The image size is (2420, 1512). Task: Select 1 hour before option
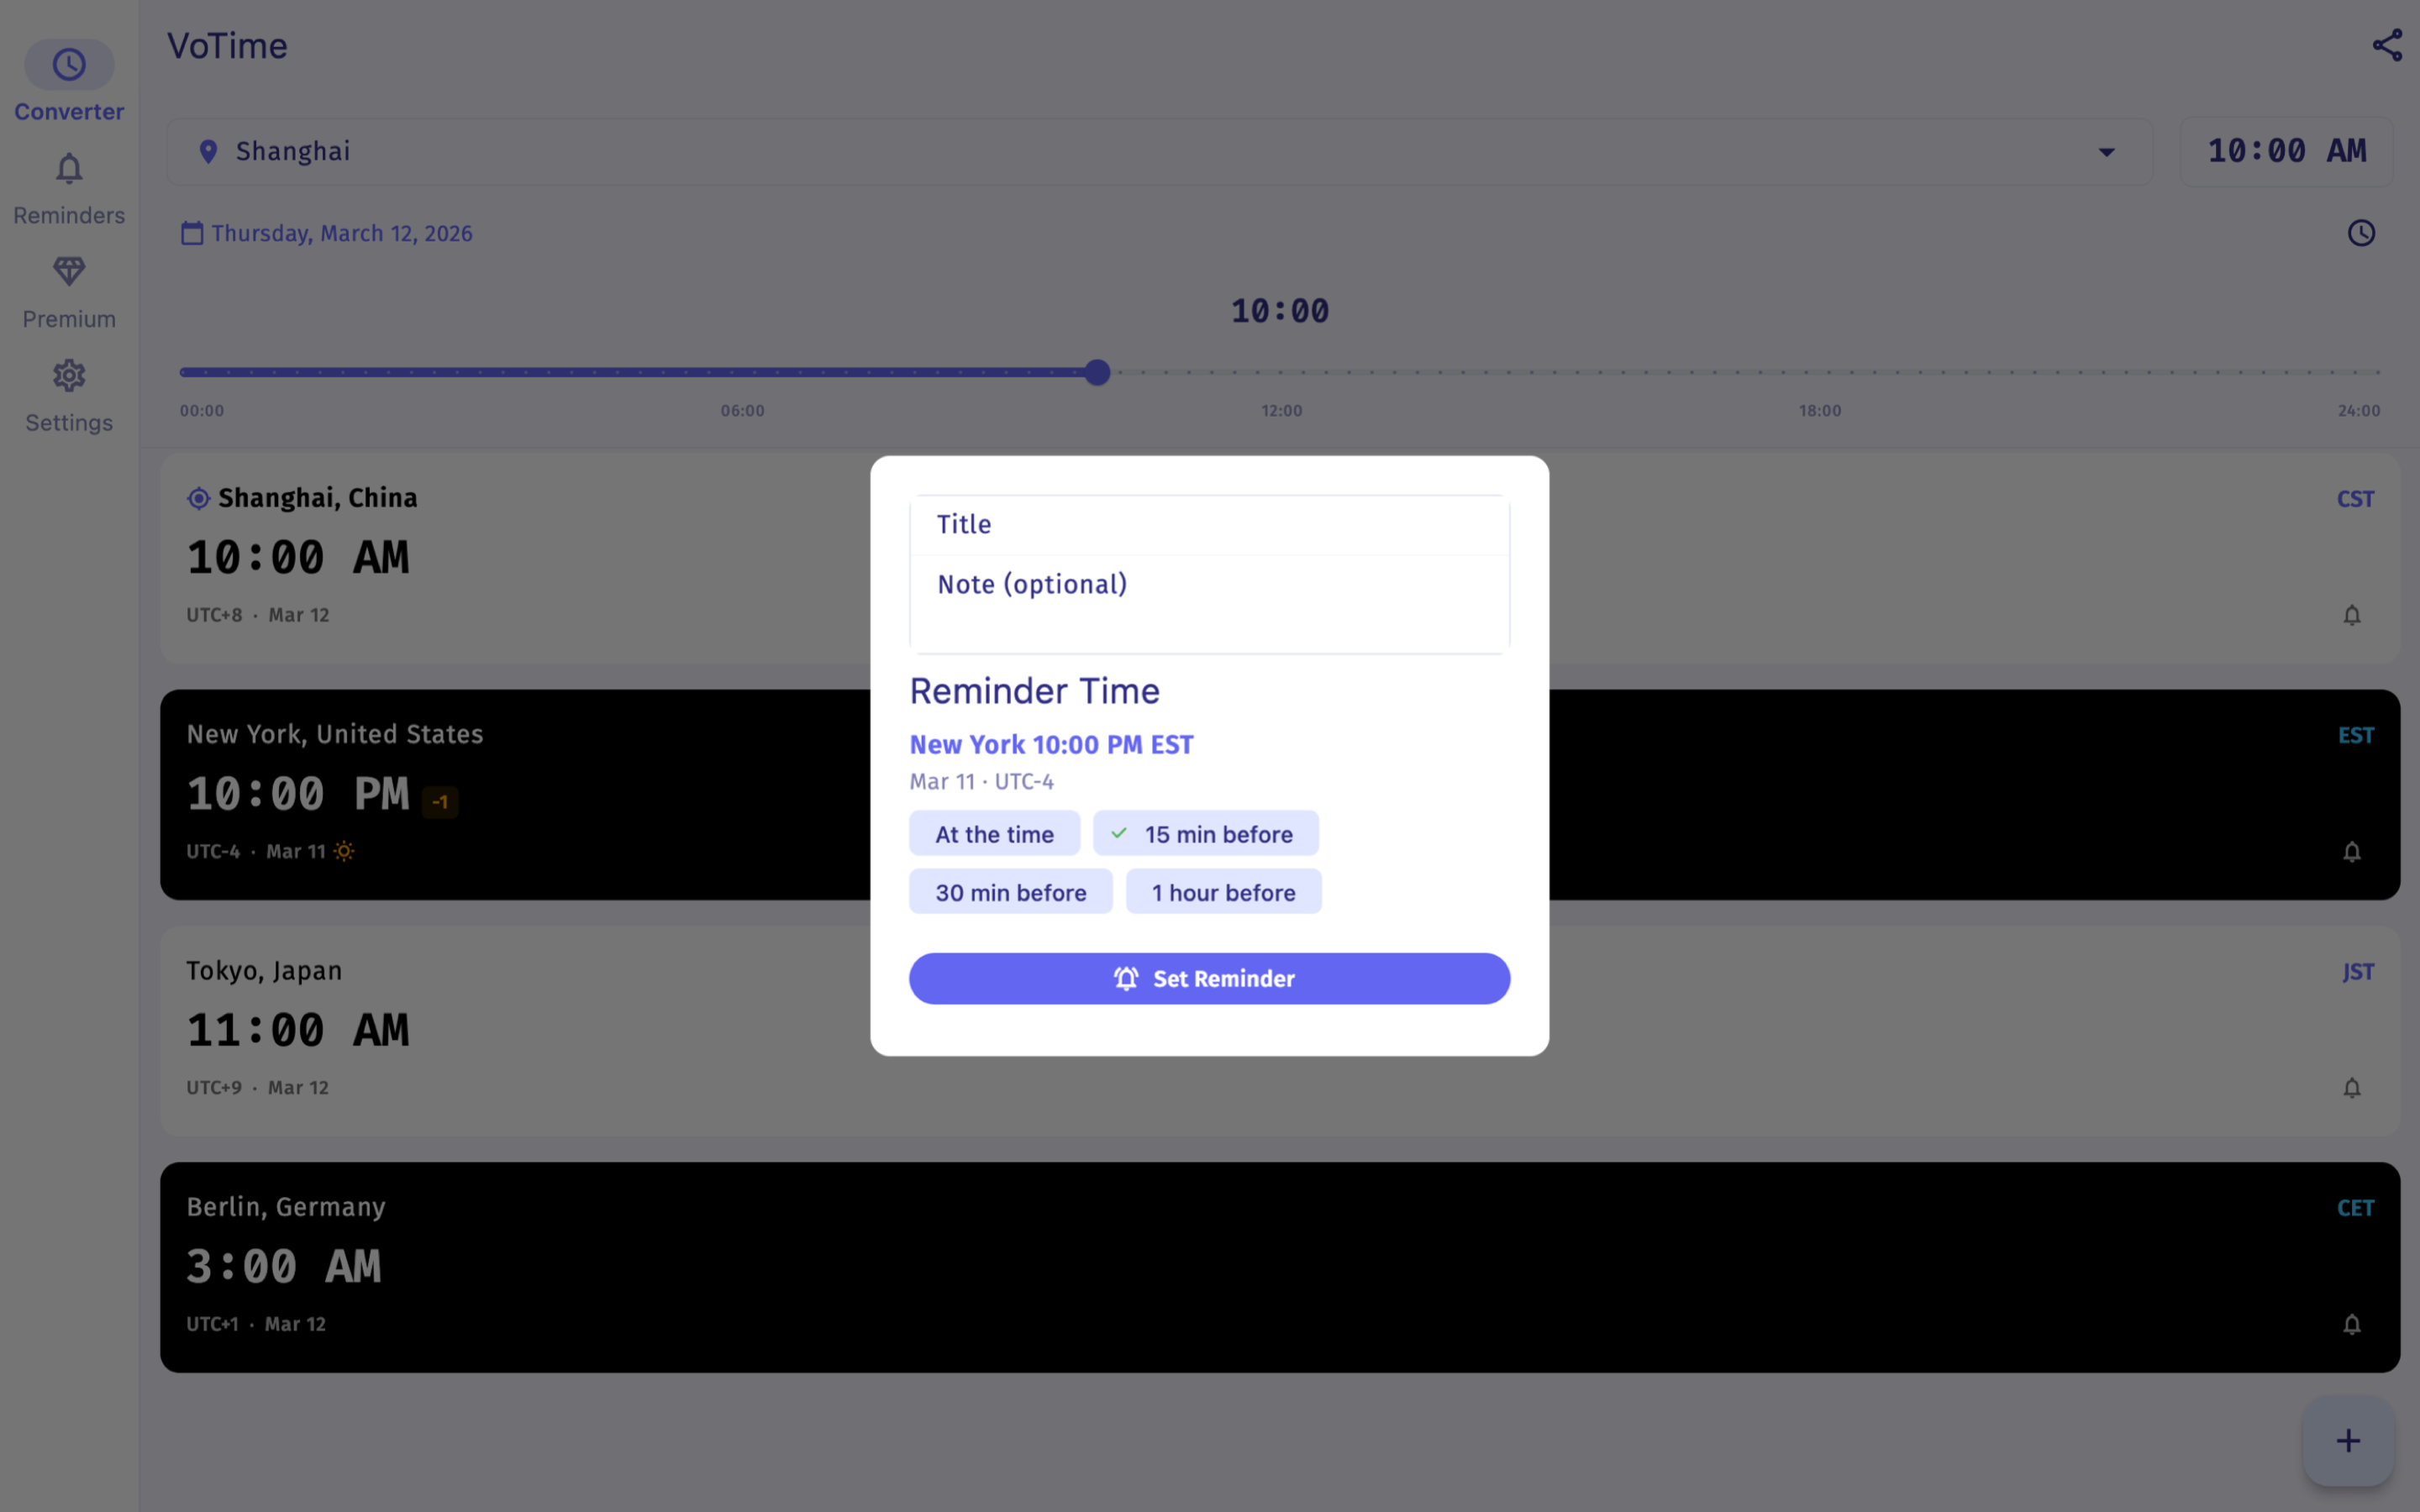[x=1223, y=891]
